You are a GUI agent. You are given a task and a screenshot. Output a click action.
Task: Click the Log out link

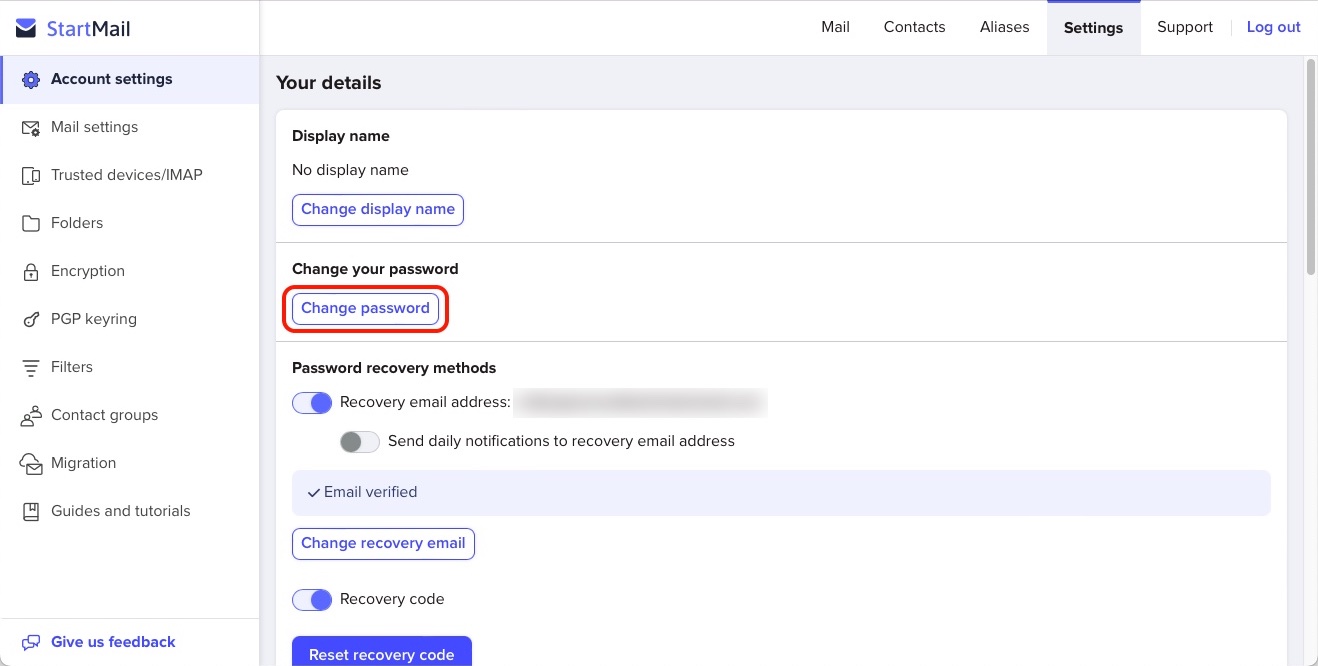pyautogui.click(x=1273, y=27)
